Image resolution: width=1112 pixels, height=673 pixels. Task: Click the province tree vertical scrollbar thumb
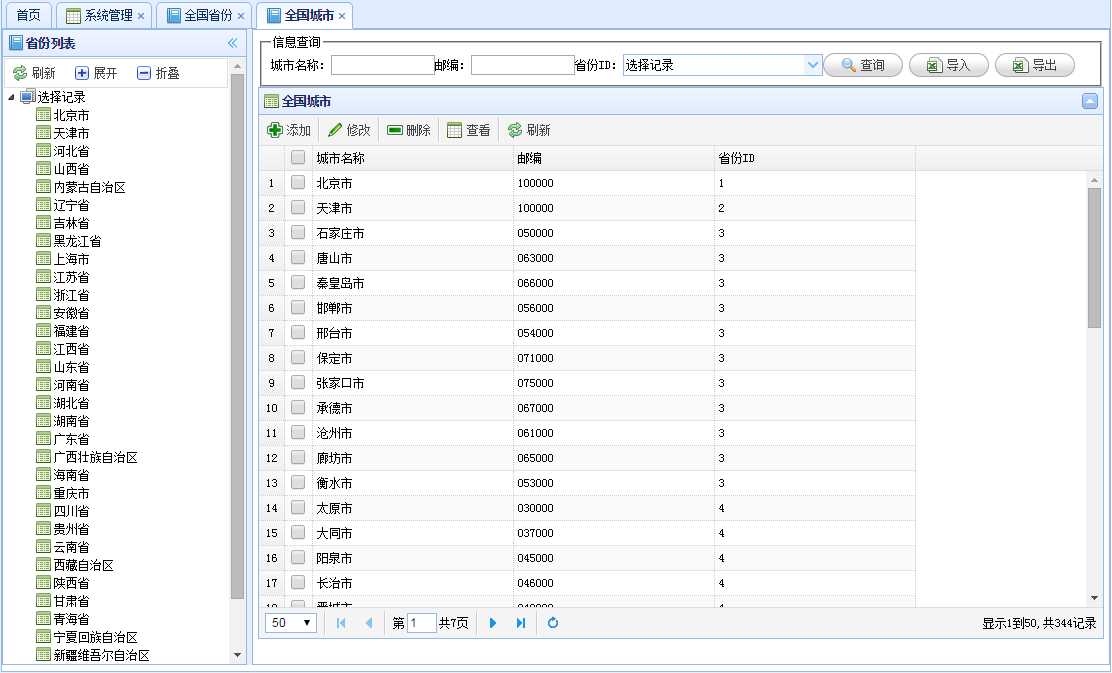(238, 337)
